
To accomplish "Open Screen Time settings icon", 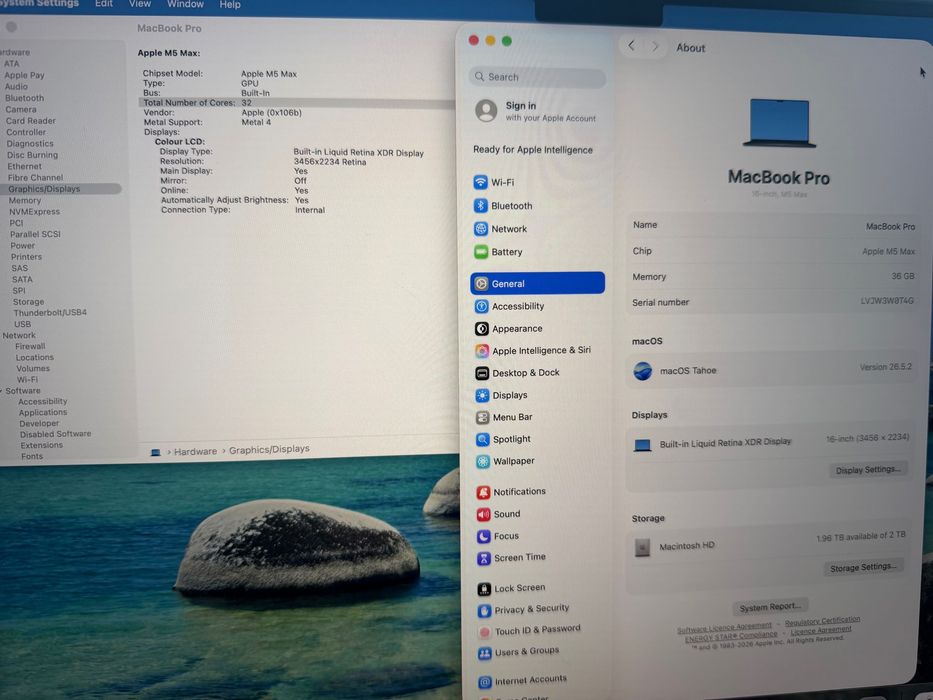I will 484,559.
